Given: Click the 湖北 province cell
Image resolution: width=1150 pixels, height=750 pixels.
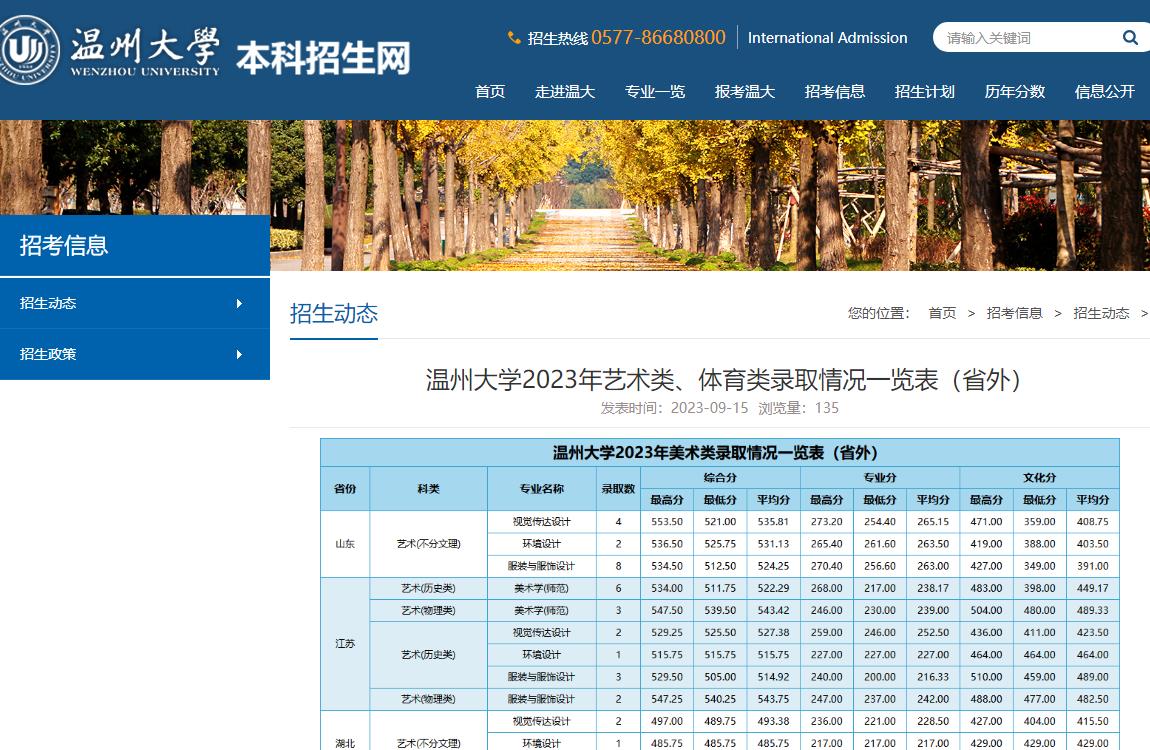Looking at the screenshot, I should pos(345,733).
